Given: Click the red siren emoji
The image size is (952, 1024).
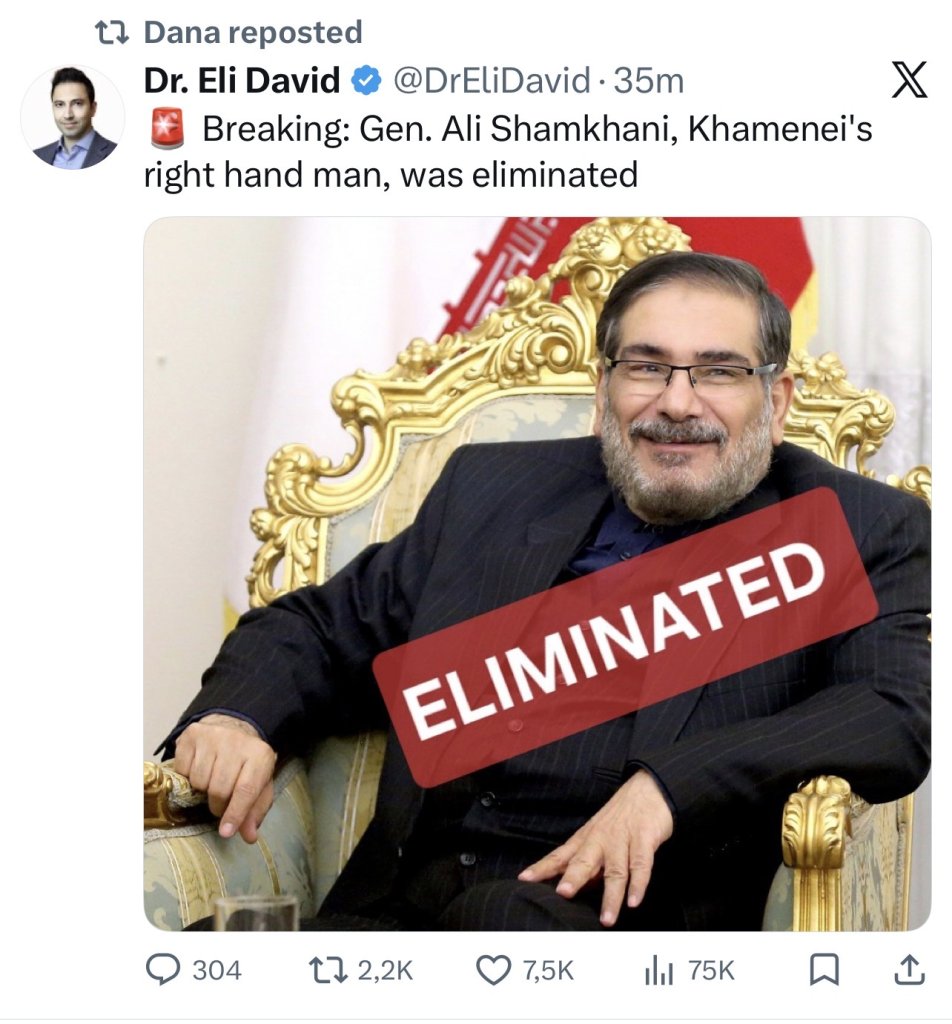Looking at the screenshot, I should 167,128.
